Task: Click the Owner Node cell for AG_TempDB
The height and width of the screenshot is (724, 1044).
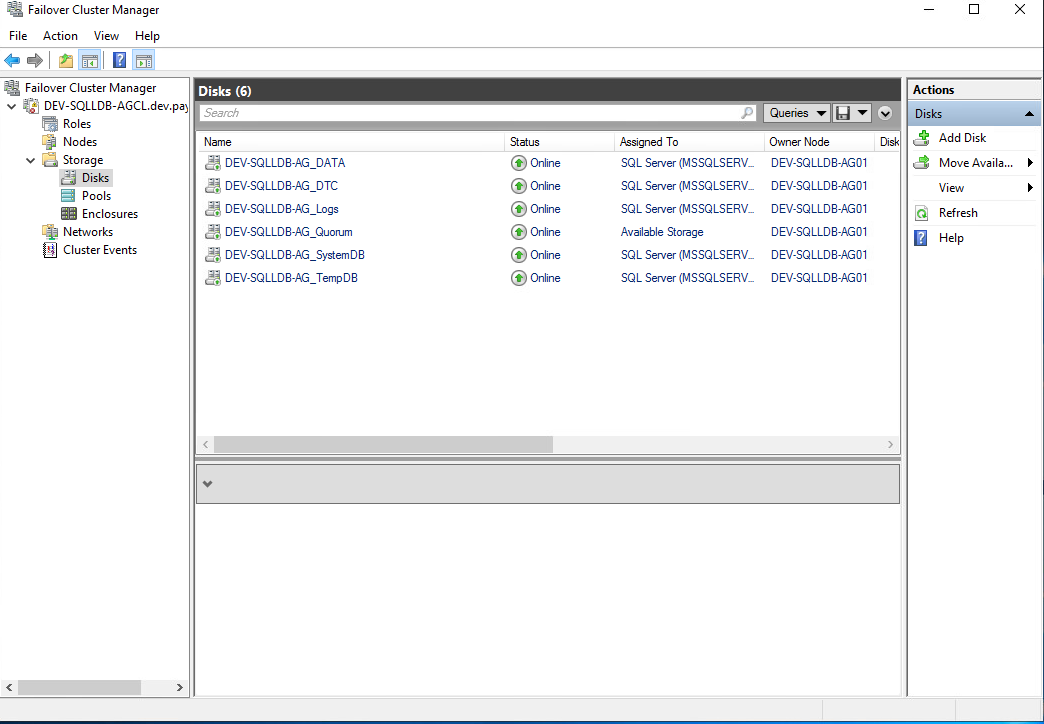Action: coord(819,278)
